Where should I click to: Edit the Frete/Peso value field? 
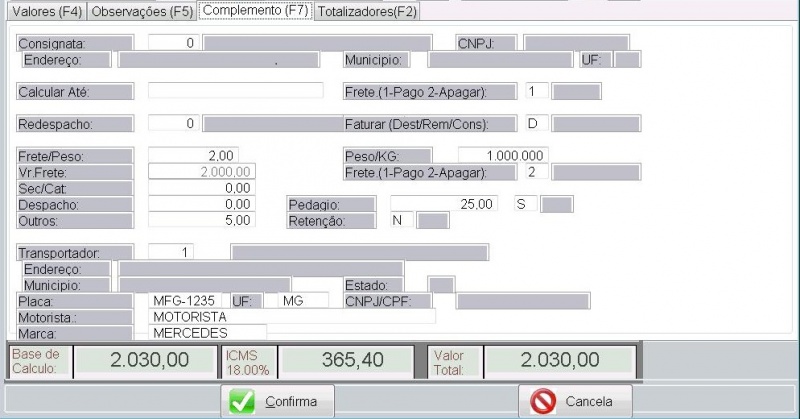pos(193,156)
